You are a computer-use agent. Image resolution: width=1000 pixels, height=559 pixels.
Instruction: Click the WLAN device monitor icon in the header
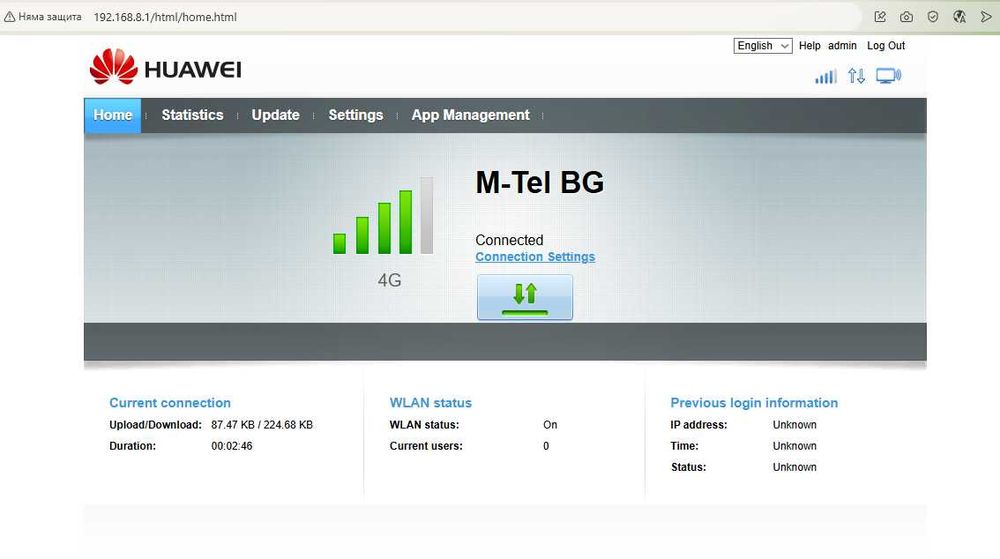pos(888,76)
